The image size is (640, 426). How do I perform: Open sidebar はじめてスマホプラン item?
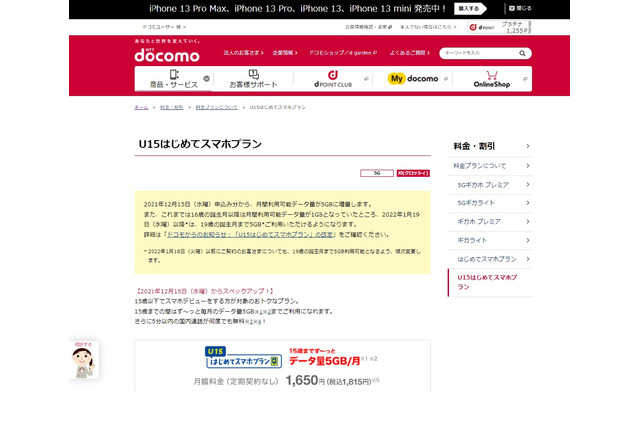click(490, 259)
